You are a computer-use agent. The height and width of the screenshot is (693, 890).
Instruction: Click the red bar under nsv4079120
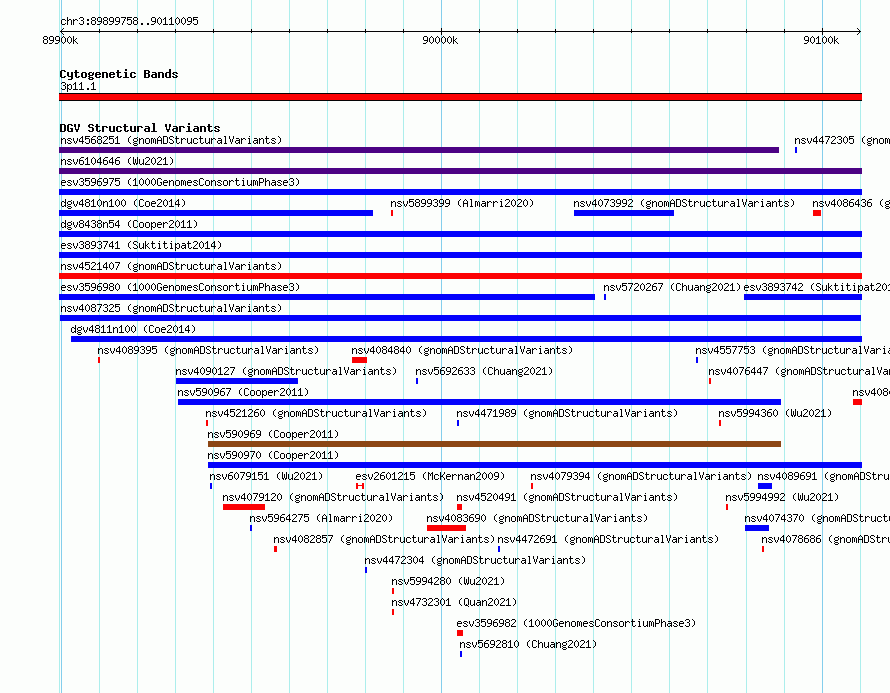click(x=244, y=507)
